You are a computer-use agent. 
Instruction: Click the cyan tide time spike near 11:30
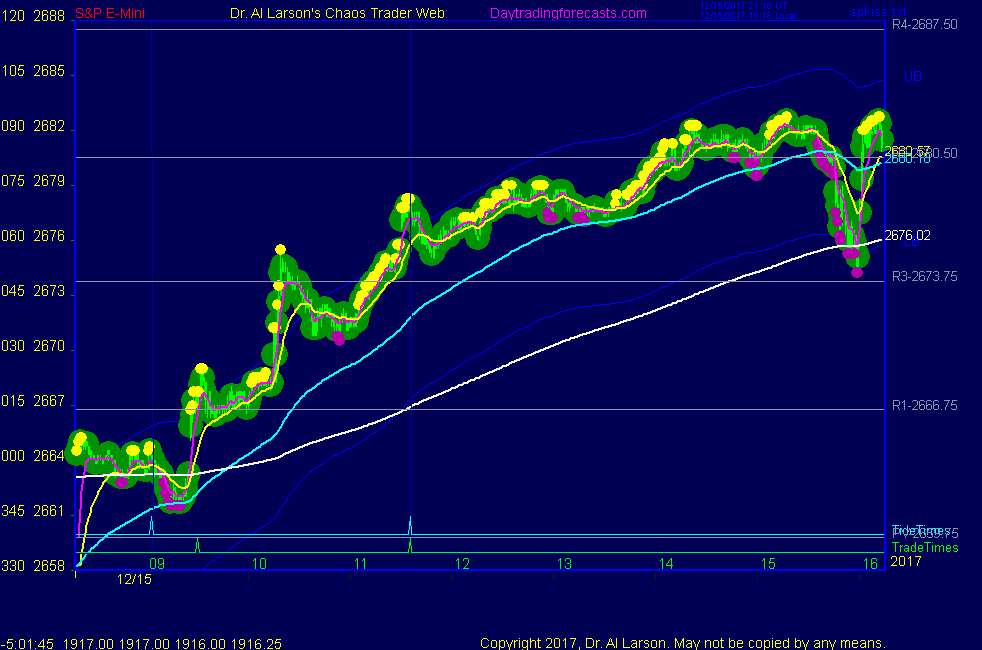tap(410, 525)
